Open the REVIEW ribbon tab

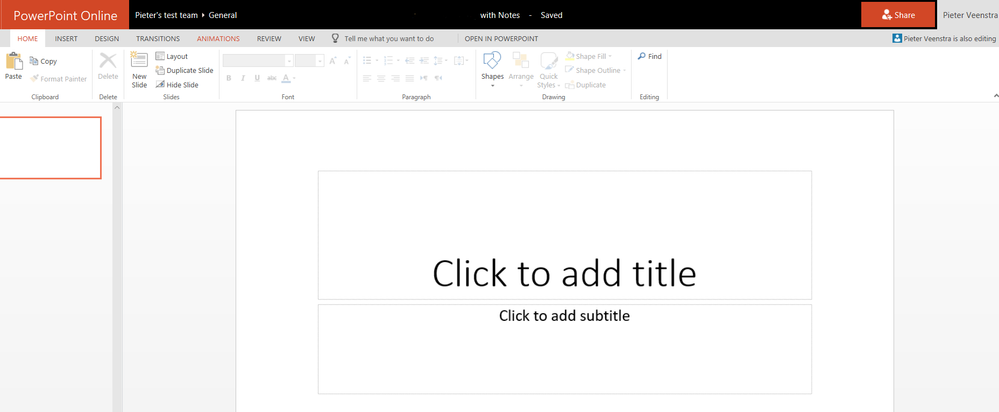269,39
